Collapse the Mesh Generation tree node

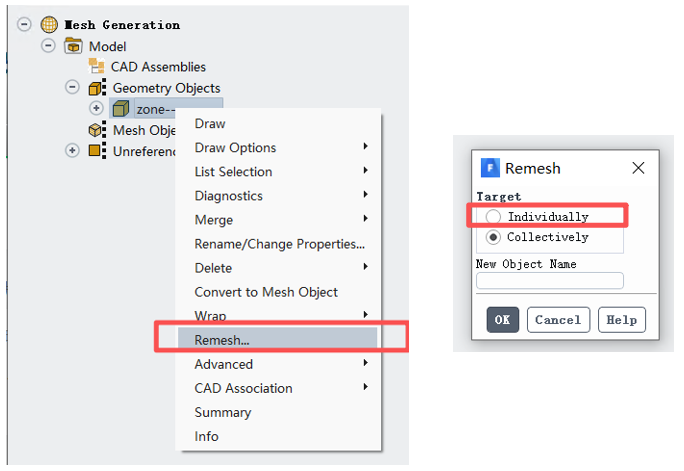click(x=24, y=24)
